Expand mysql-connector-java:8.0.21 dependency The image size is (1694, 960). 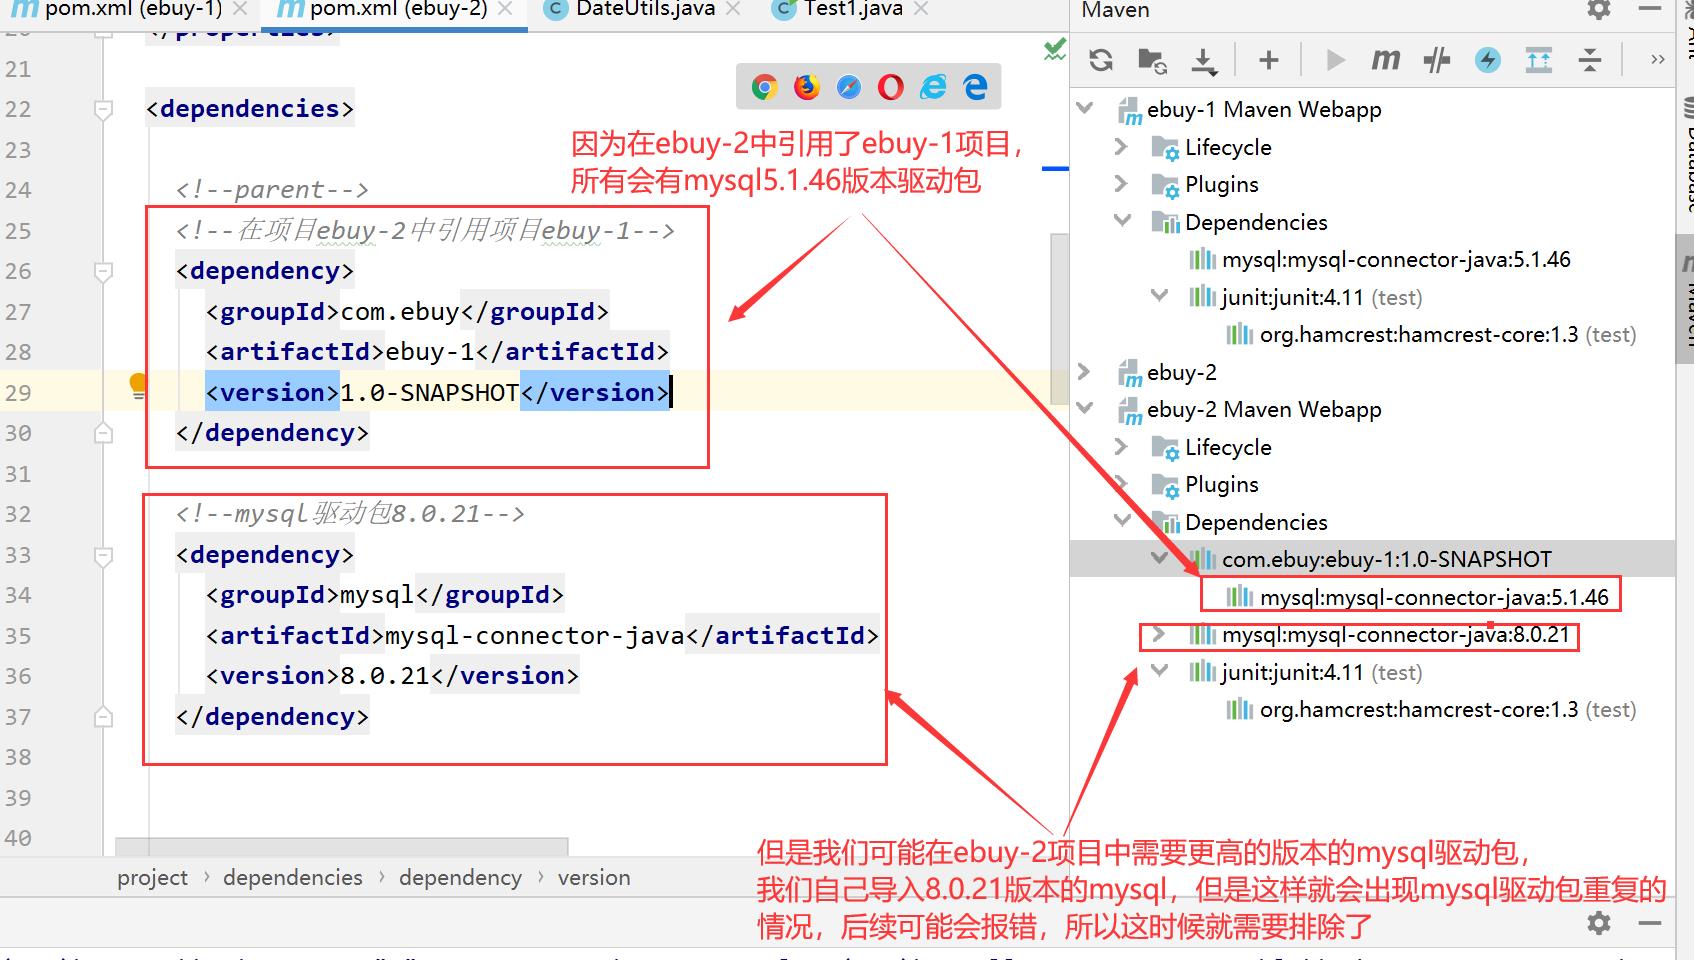pyautogui.click(x=1158, y=634)
